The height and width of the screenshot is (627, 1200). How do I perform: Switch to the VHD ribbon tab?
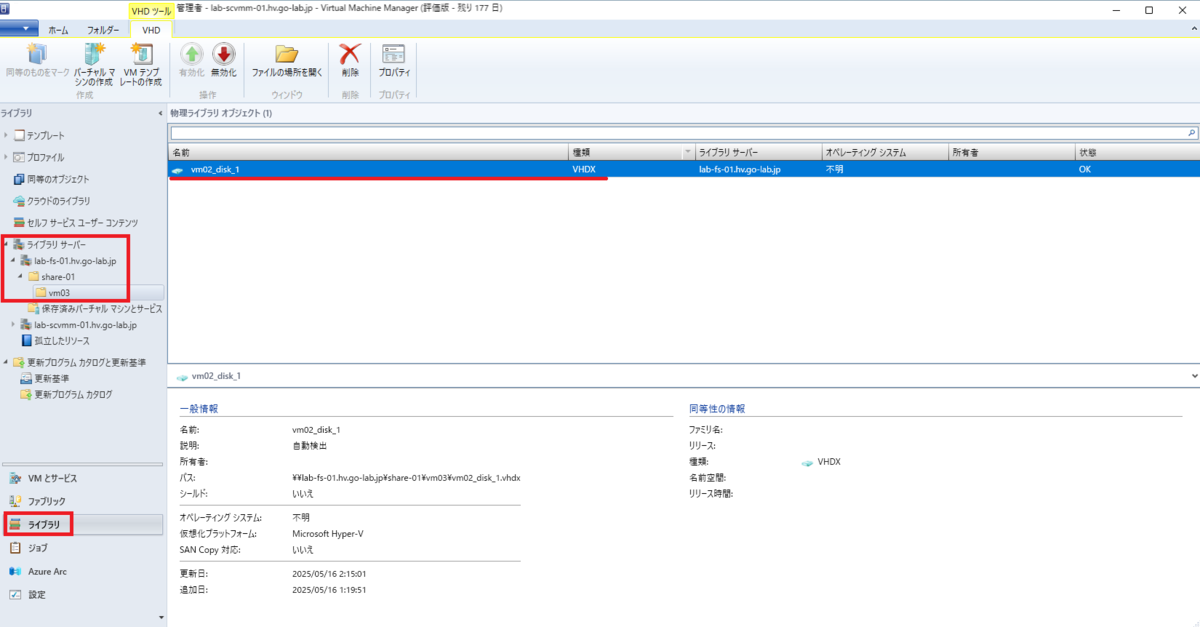point(151,30)
